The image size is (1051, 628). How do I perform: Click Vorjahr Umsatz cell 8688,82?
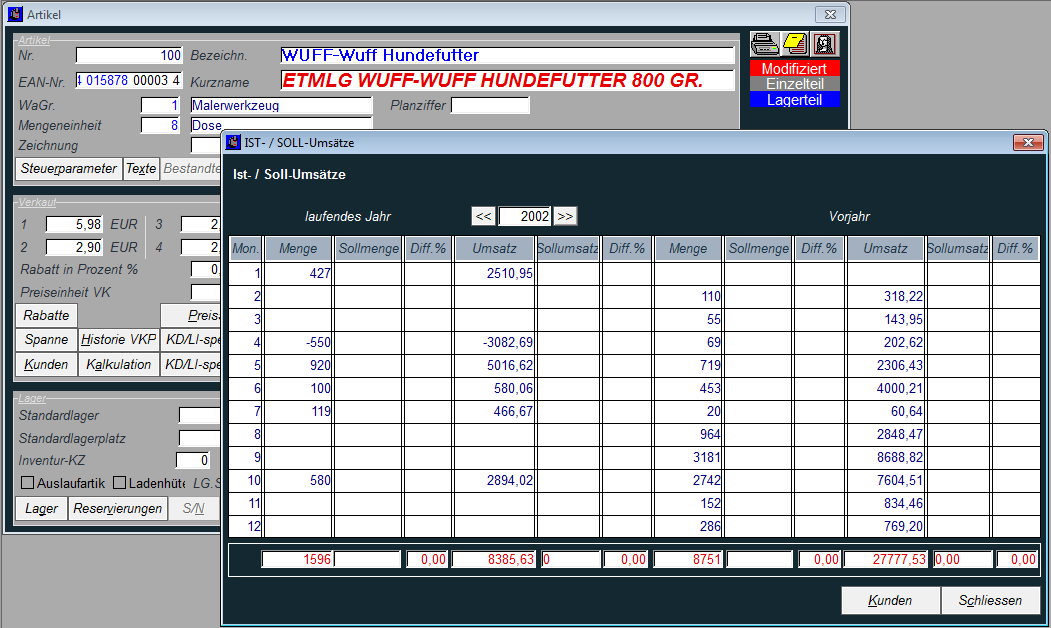tap(885, 457)
